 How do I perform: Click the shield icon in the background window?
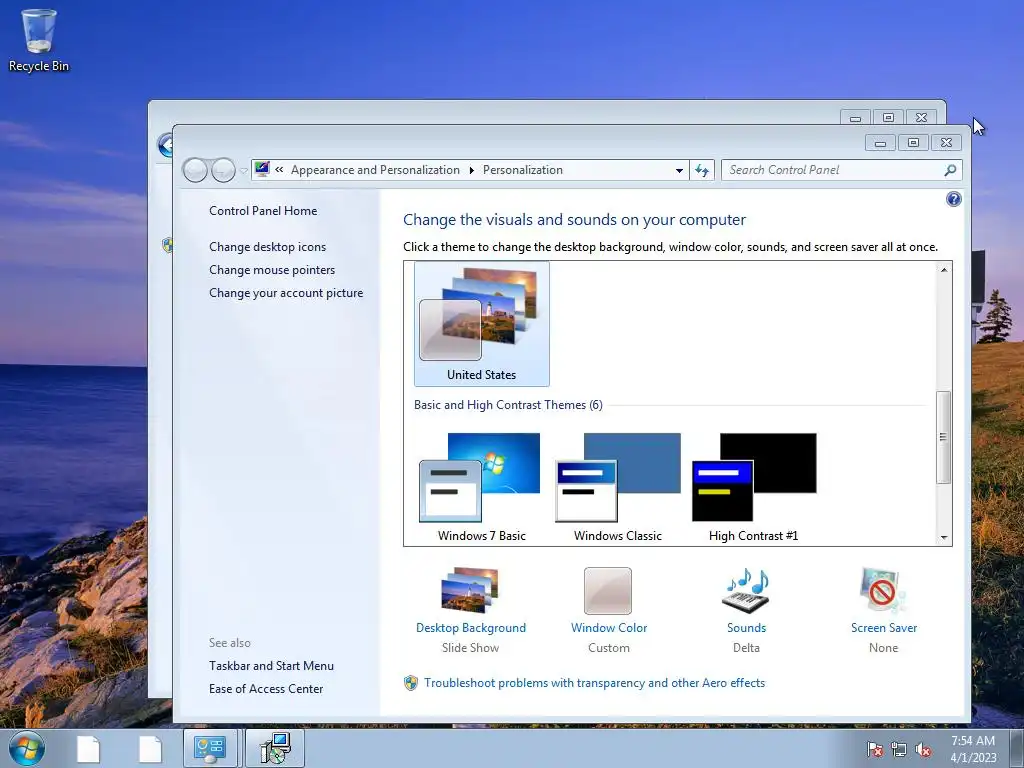167,245
